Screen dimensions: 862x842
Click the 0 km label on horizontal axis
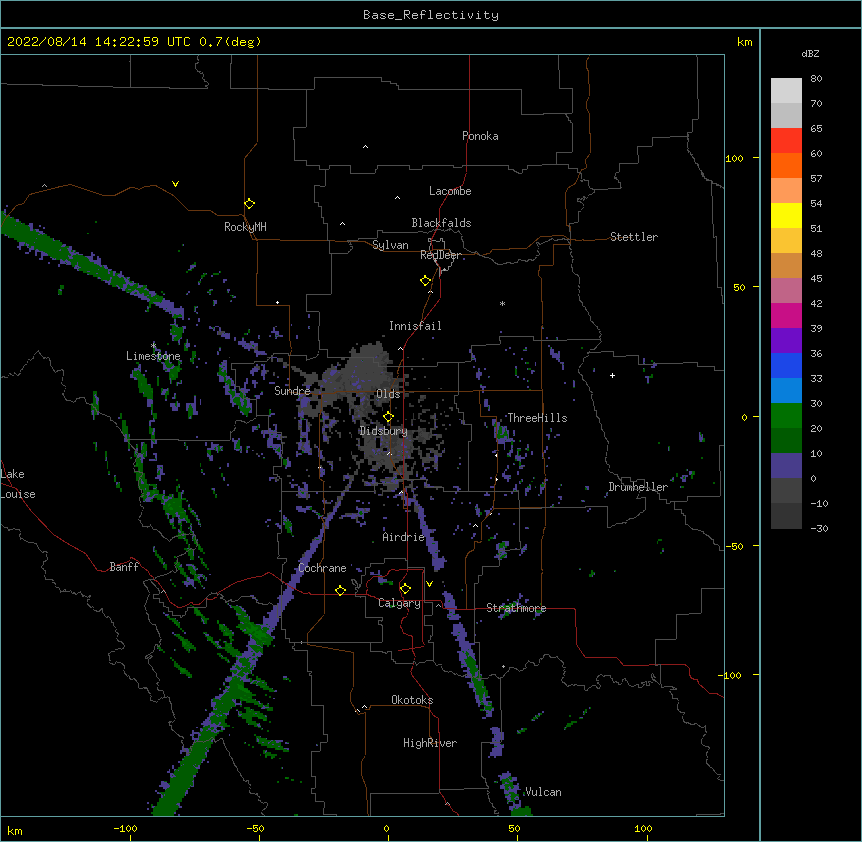pos(386,828)
